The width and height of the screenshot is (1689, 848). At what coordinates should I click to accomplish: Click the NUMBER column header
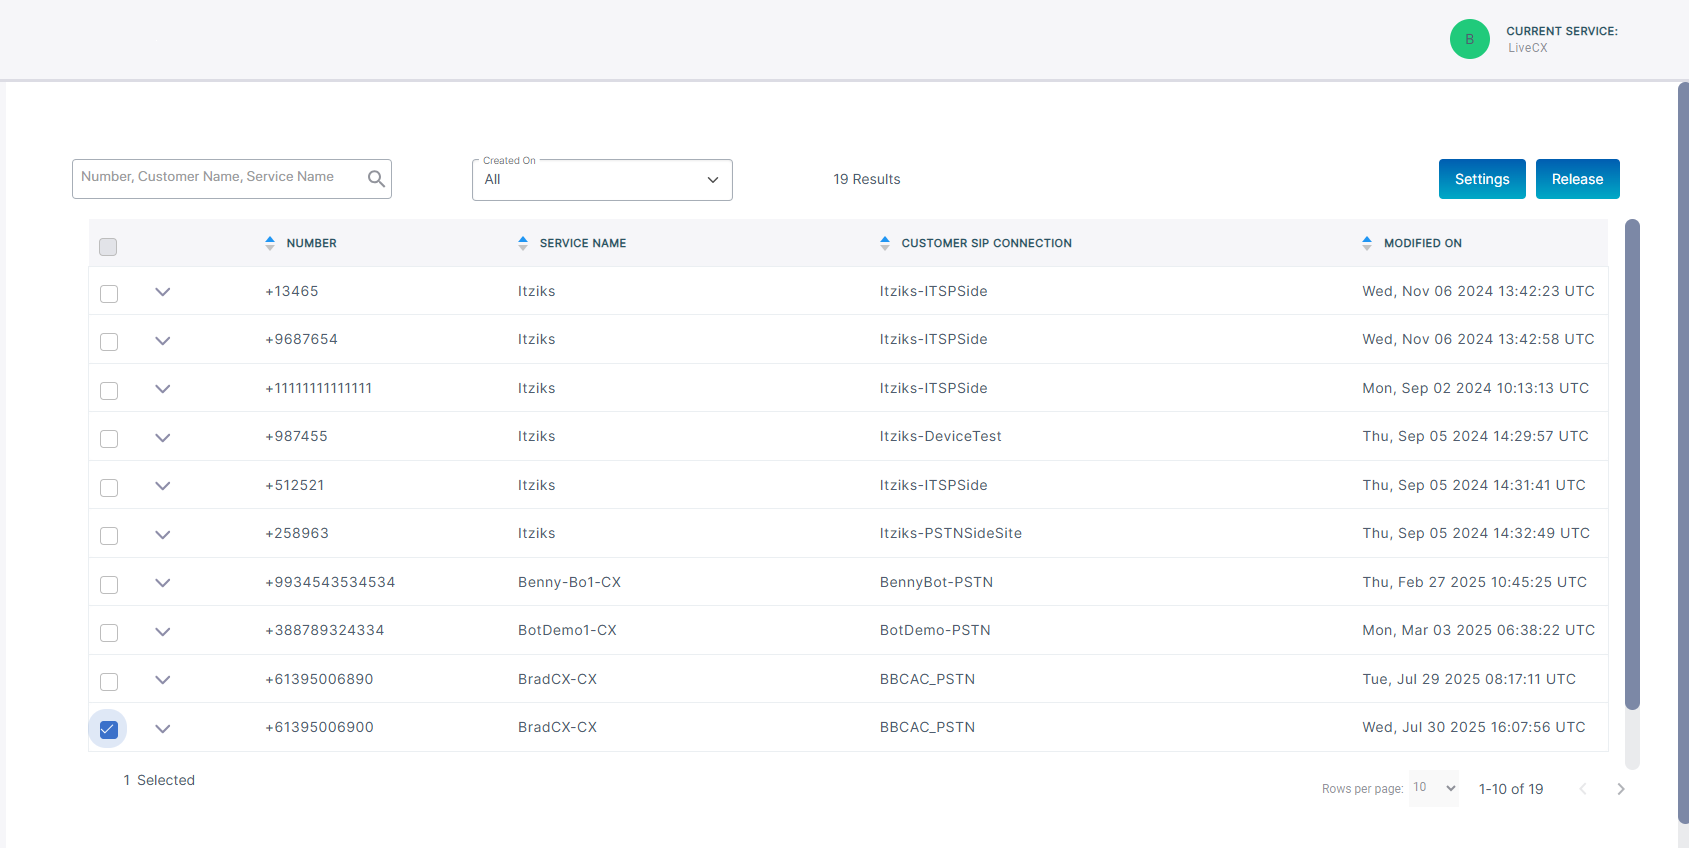pyautogui.click(x=311, y=243)
